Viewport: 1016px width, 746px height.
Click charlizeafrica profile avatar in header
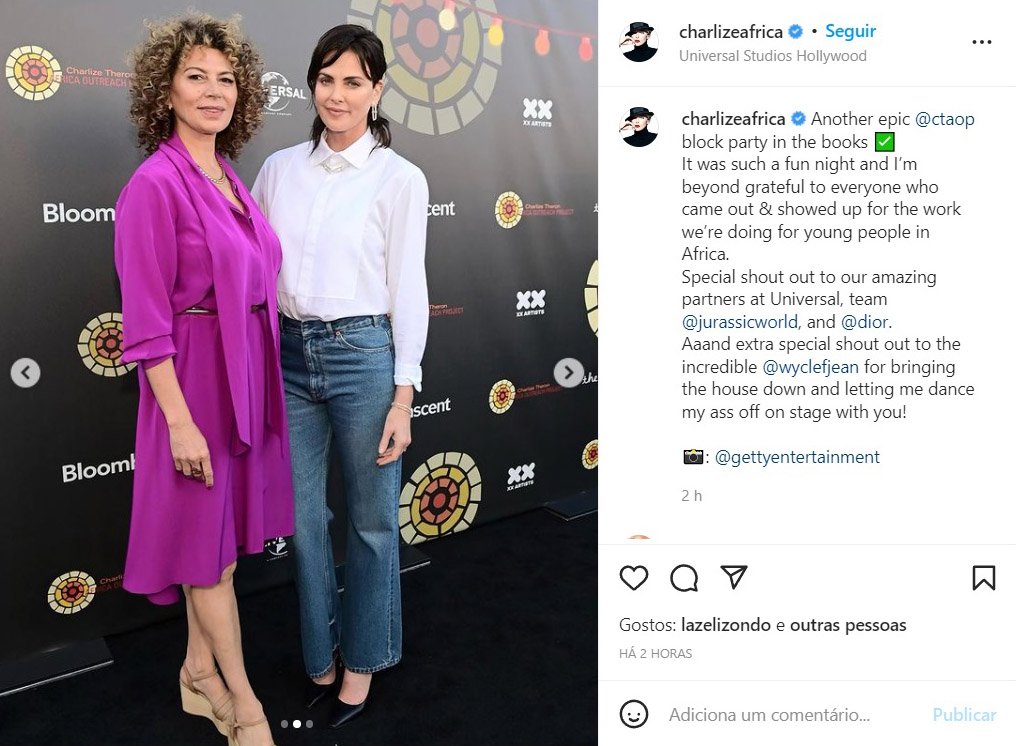[x=640, y=42]
